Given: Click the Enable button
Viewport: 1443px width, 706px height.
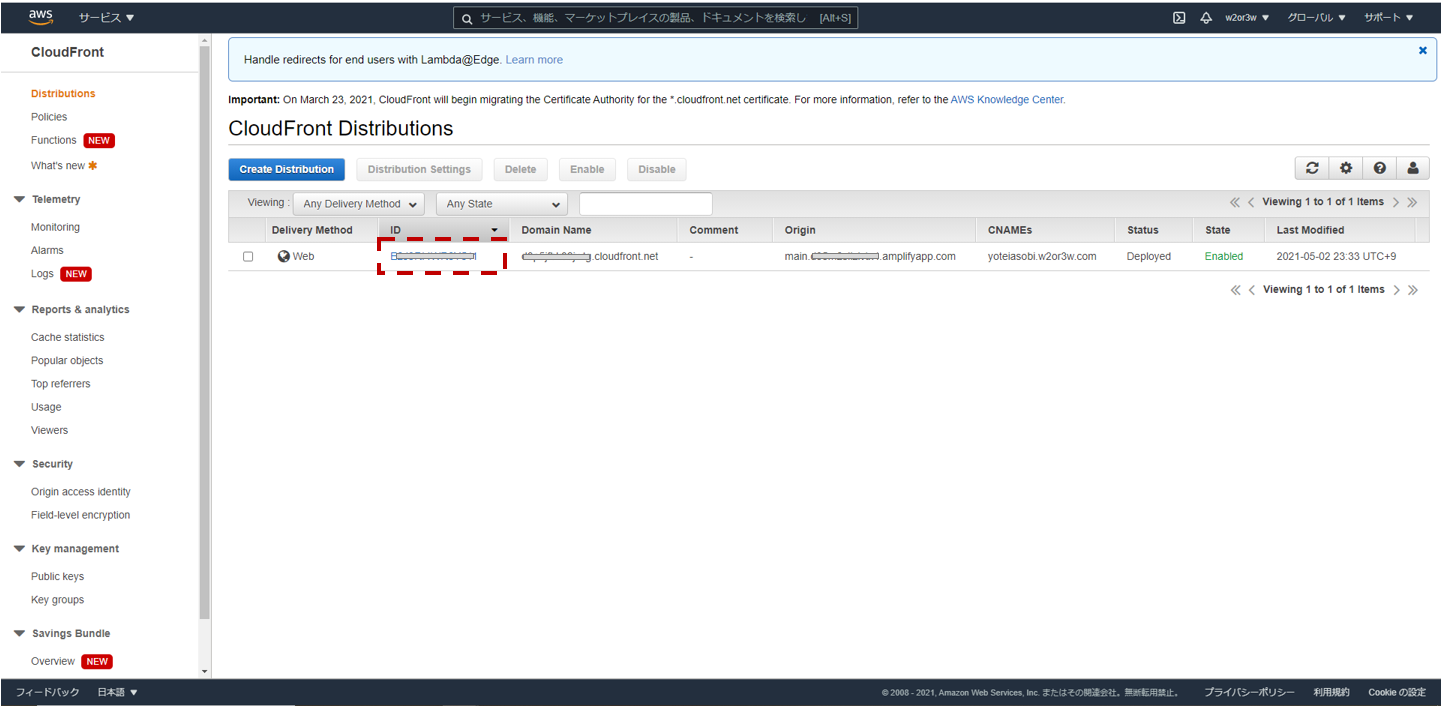Looking at the screenshot, I should click(587, 169).
